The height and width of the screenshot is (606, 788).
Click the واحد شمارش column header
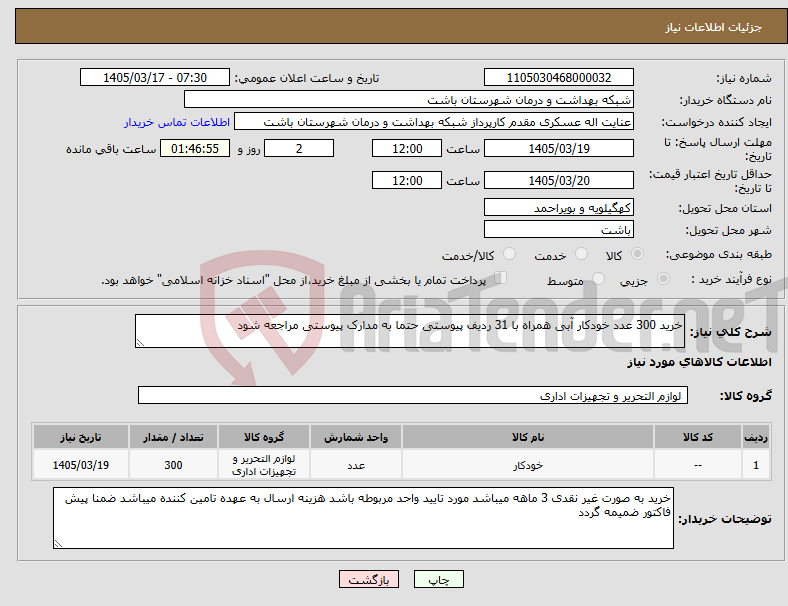tap(356, 437)
